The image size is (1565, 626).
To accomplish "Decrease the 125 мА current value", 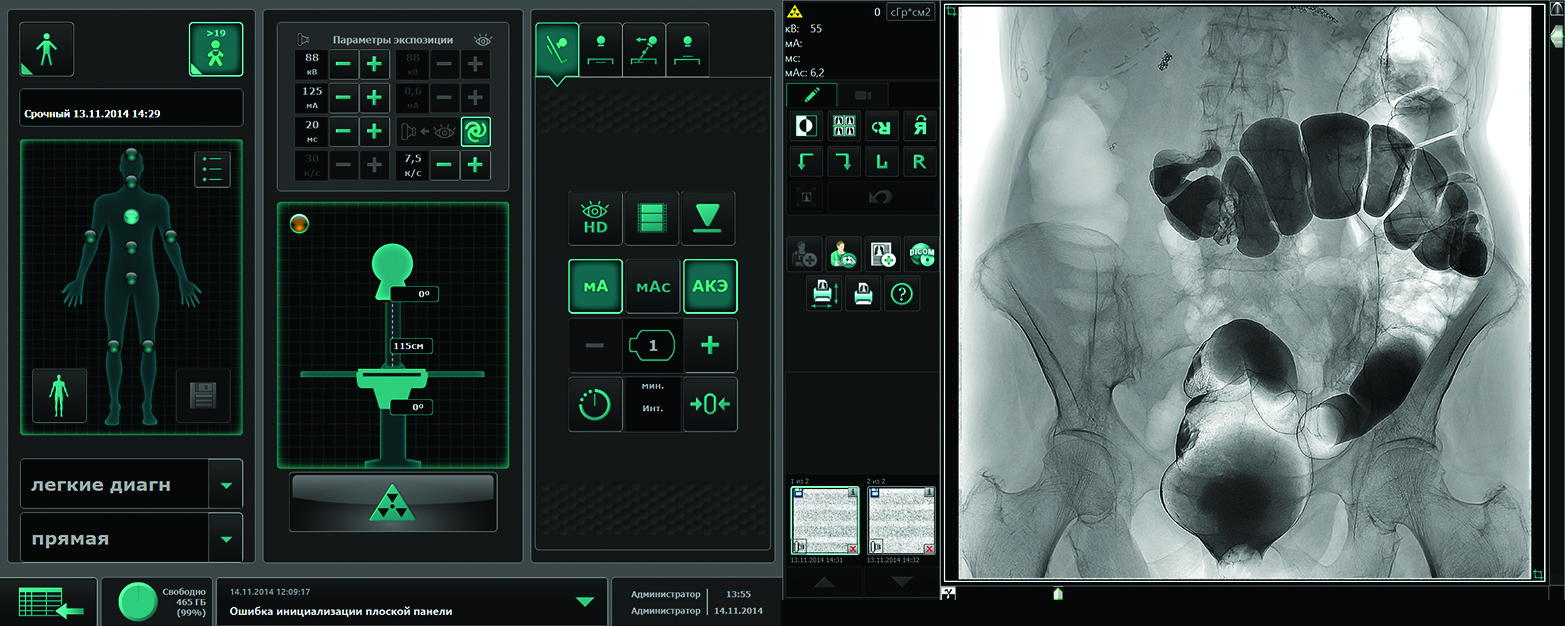I will point(342,98).
